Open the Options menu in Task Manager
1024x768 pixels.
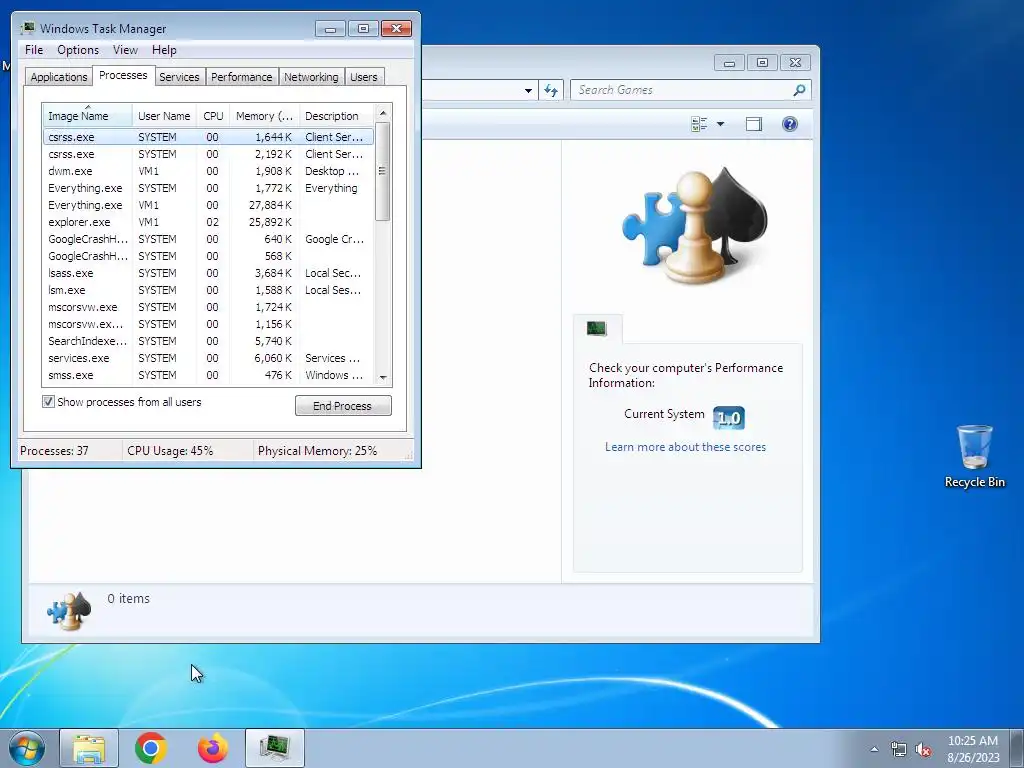point(78,50)
